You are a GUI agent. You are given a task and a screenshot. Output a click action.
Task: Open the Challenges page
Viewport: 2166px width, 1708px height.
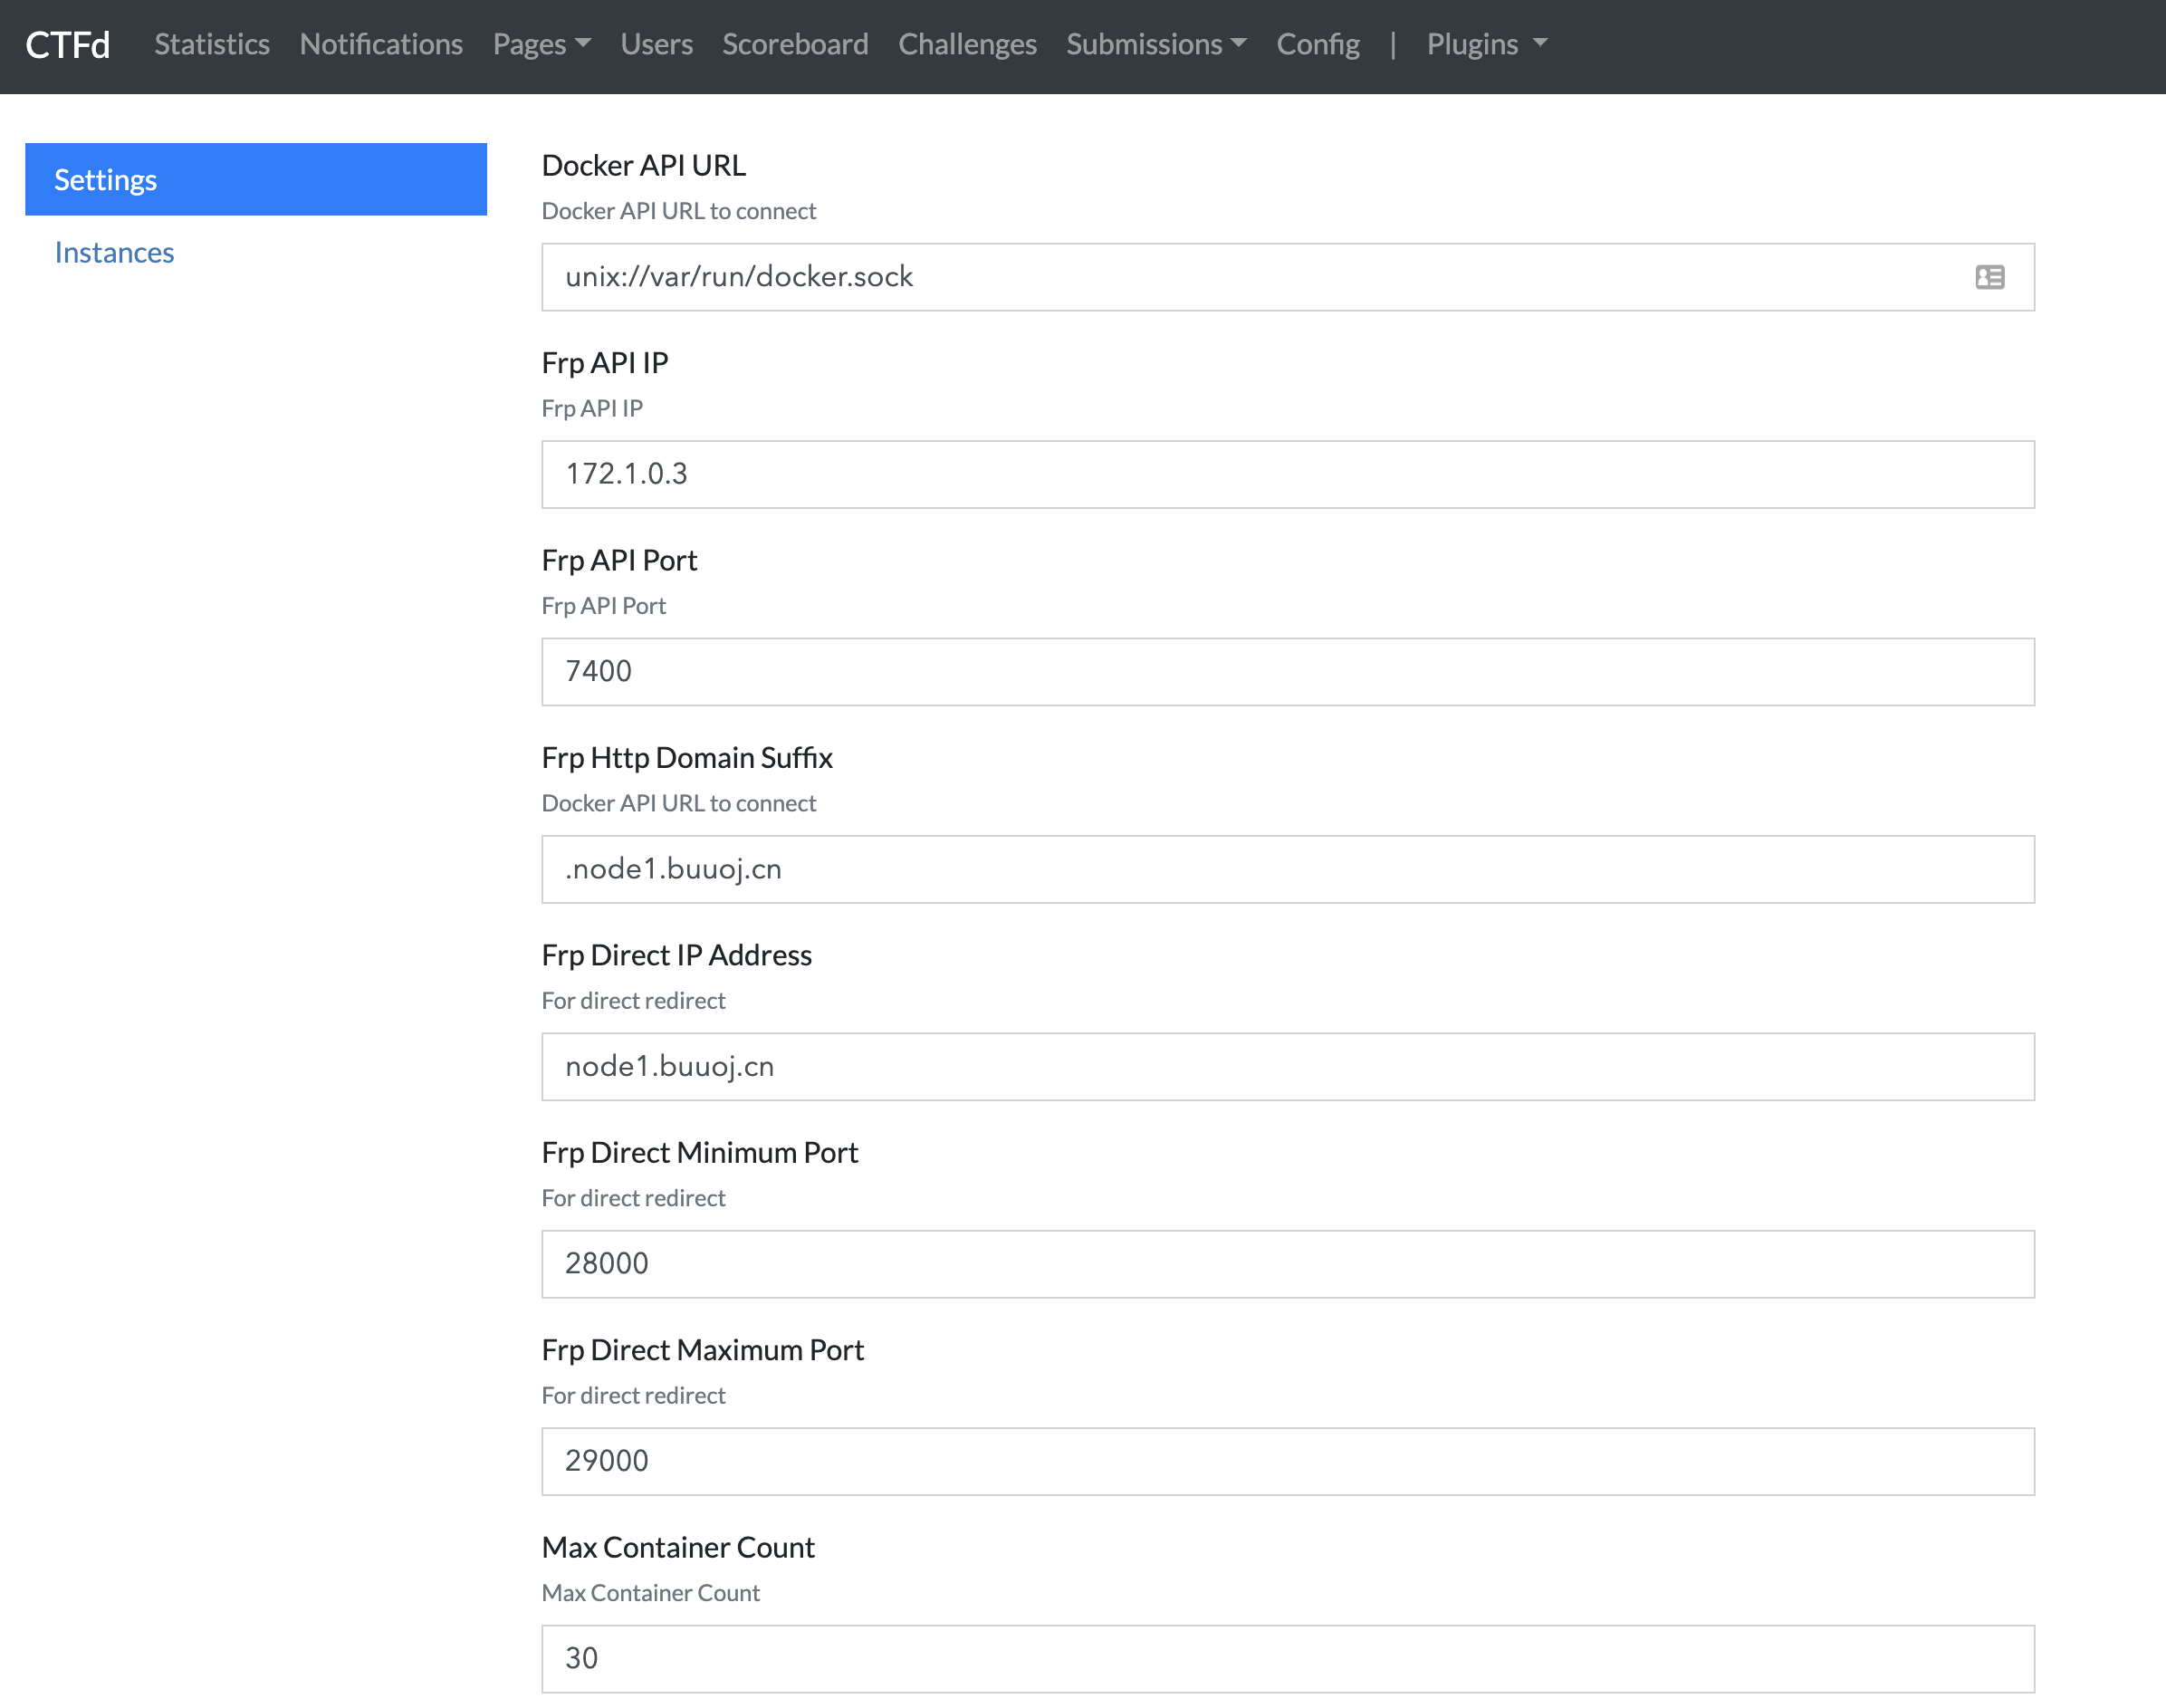coord(967,45)
